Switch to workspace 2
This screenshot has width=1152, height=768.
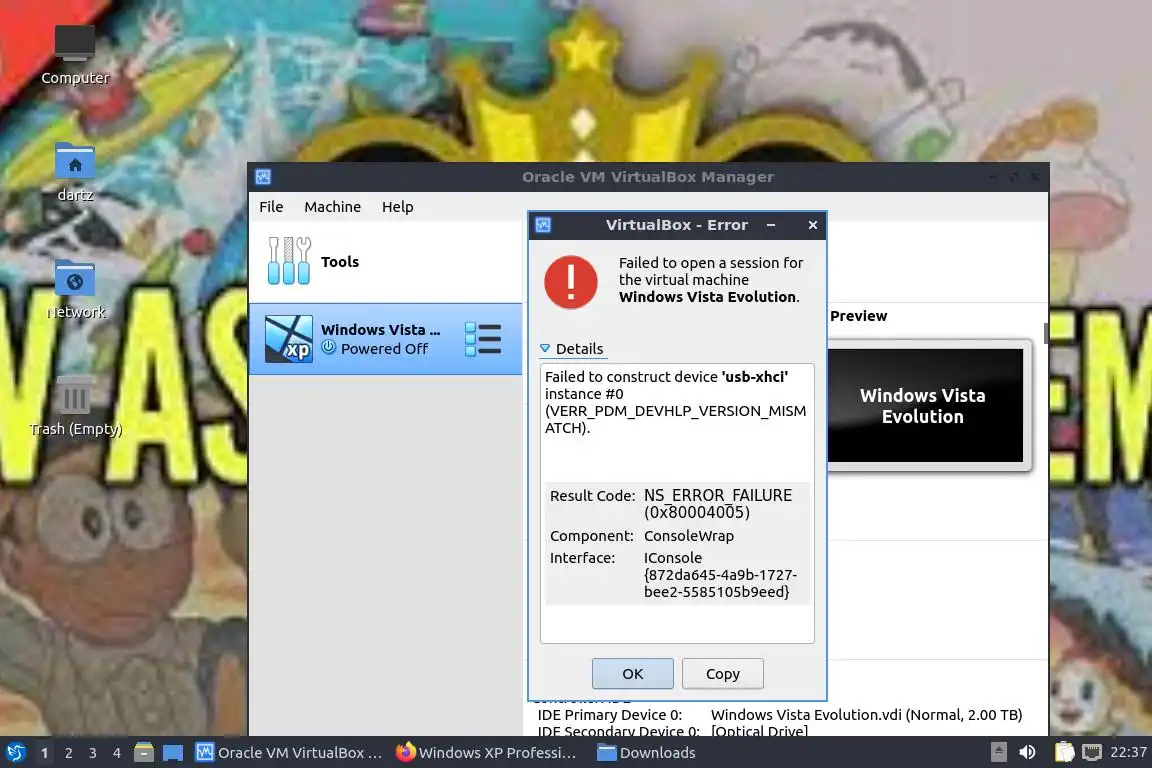tap(68, 753)
